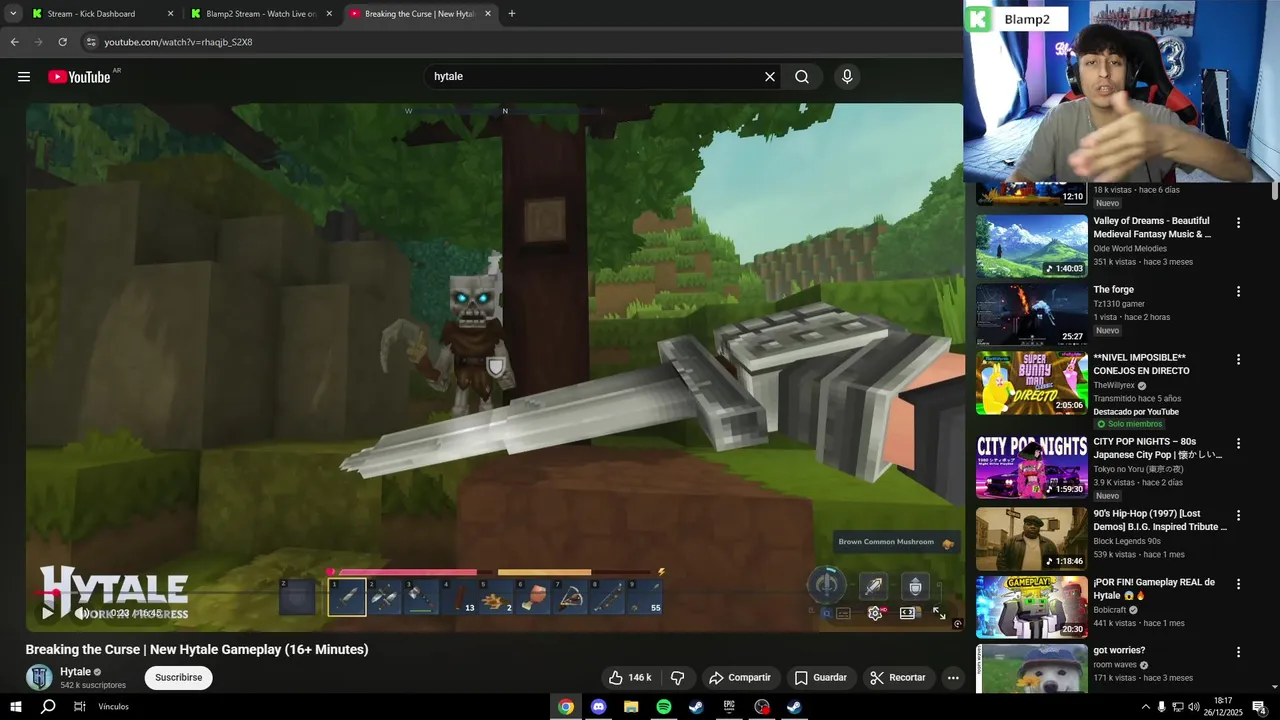Open Spotify from the taskbar
This screenshot has width=1280, height=720.
pyautogui.click(x=664, y=706)
